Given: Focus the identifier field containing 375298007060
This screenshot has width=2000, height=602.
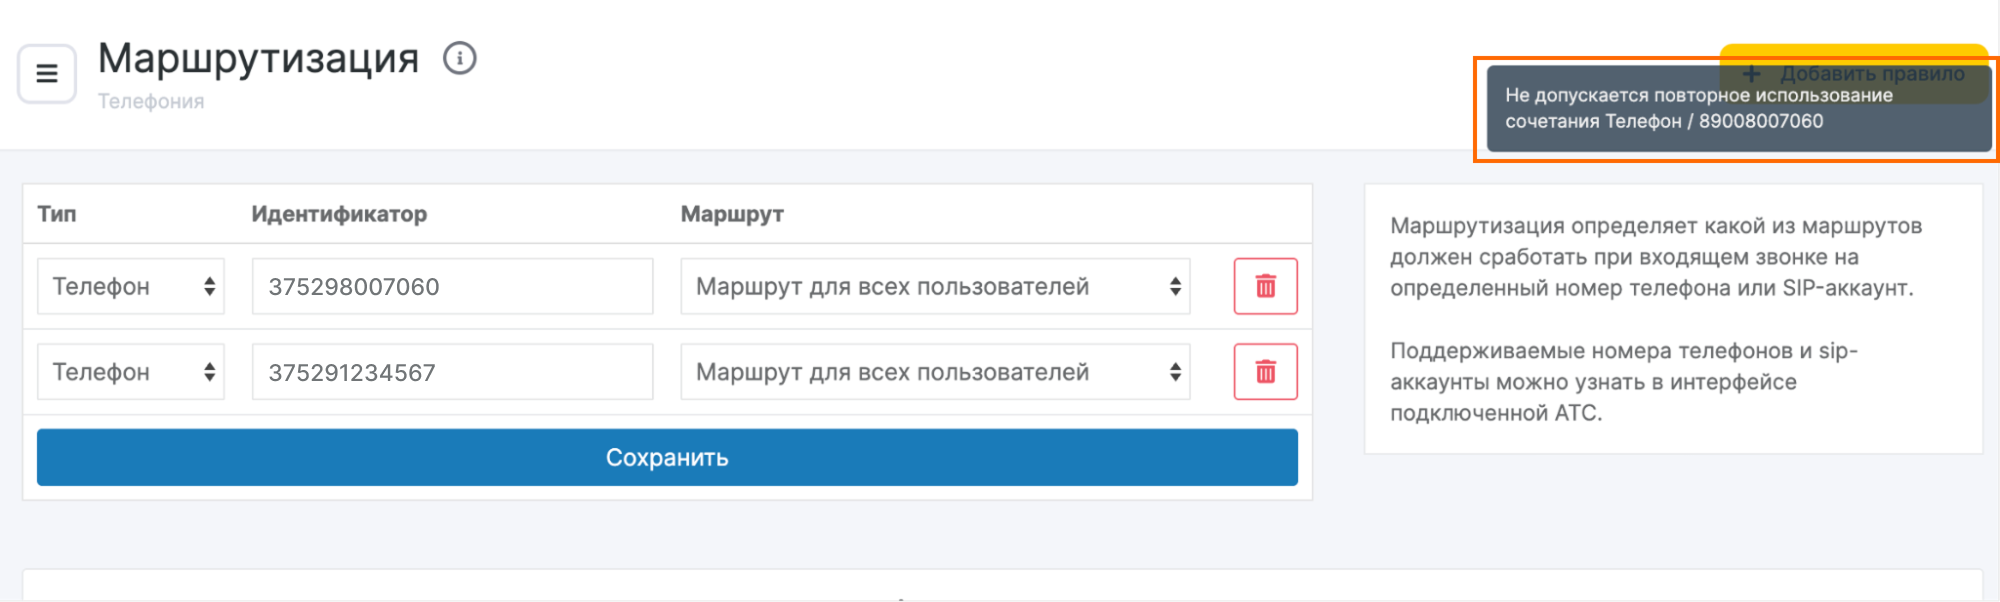Looking at the screenshot, I should (452, 287).
